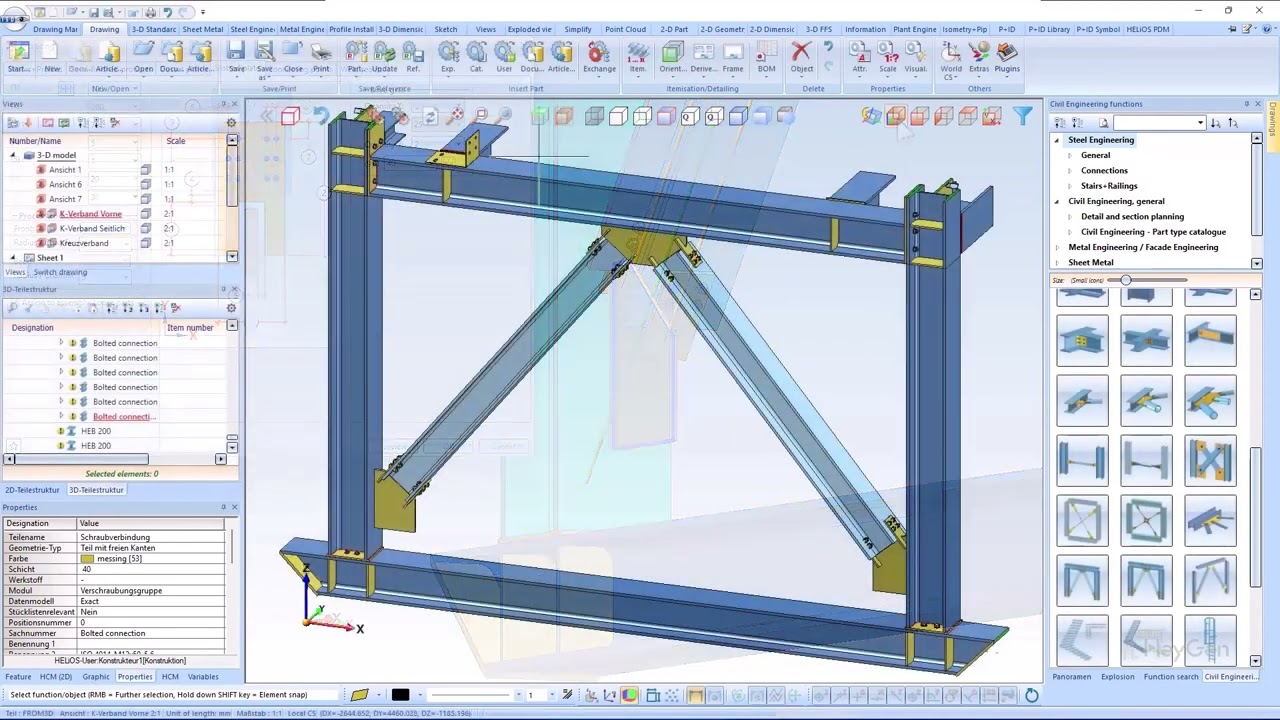Click the Scale properties icon
Image resolution: width=1280 pixels, height=720 pixels.
[x=887, y=56]
